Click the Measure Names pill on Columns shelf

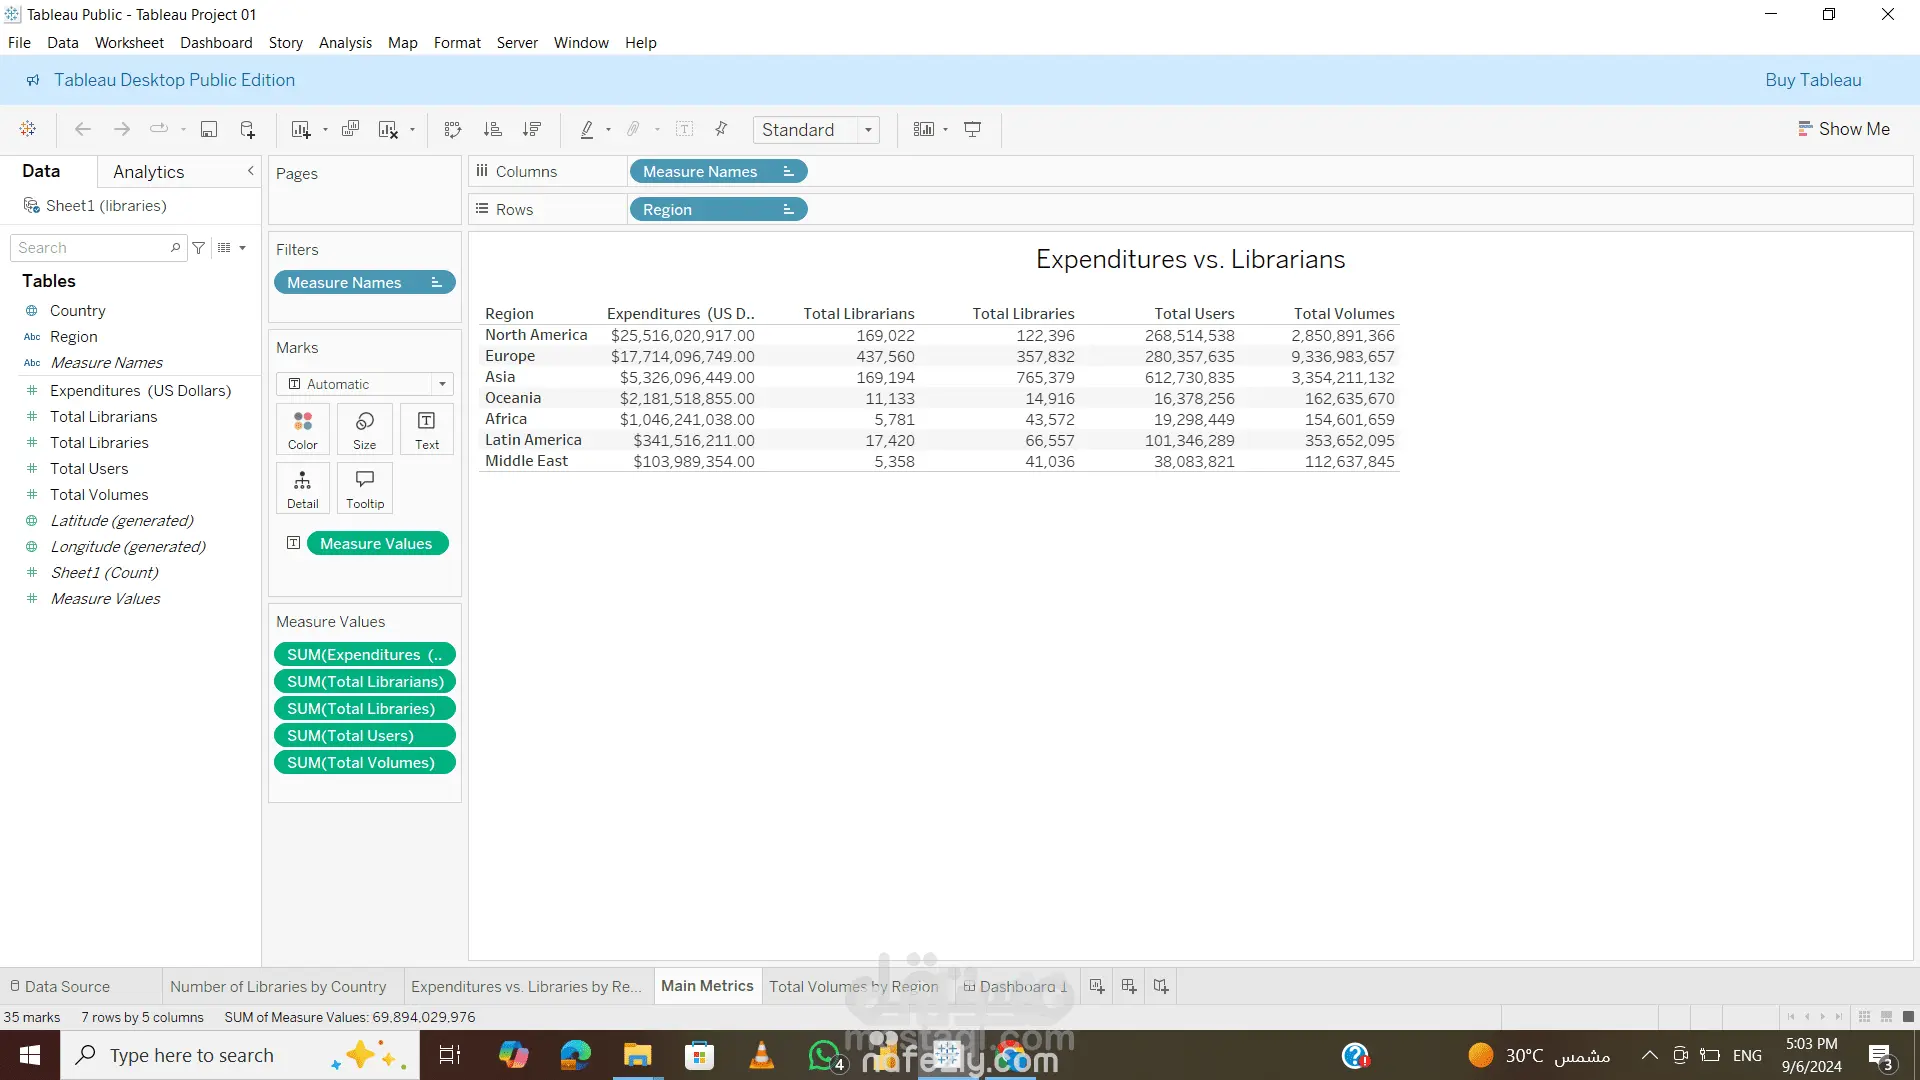click(x=718, y=172)
